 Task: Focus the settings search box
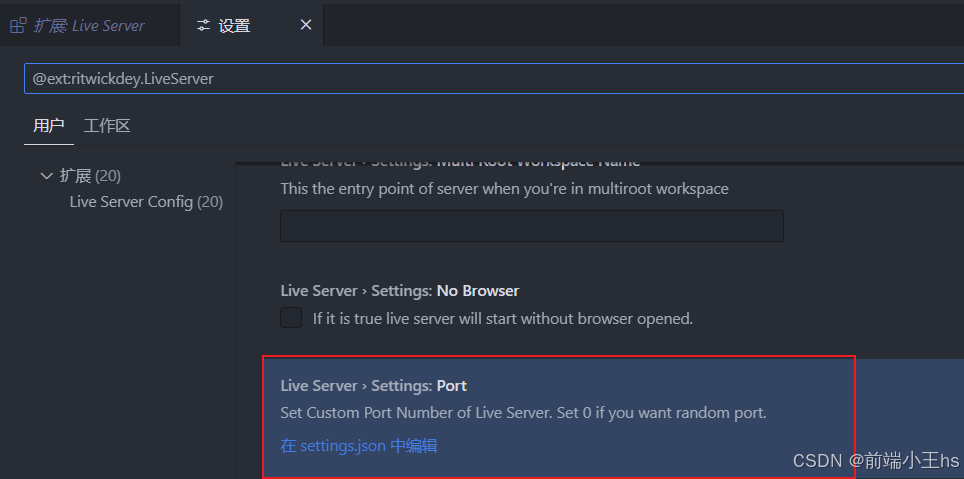point(494,79)
